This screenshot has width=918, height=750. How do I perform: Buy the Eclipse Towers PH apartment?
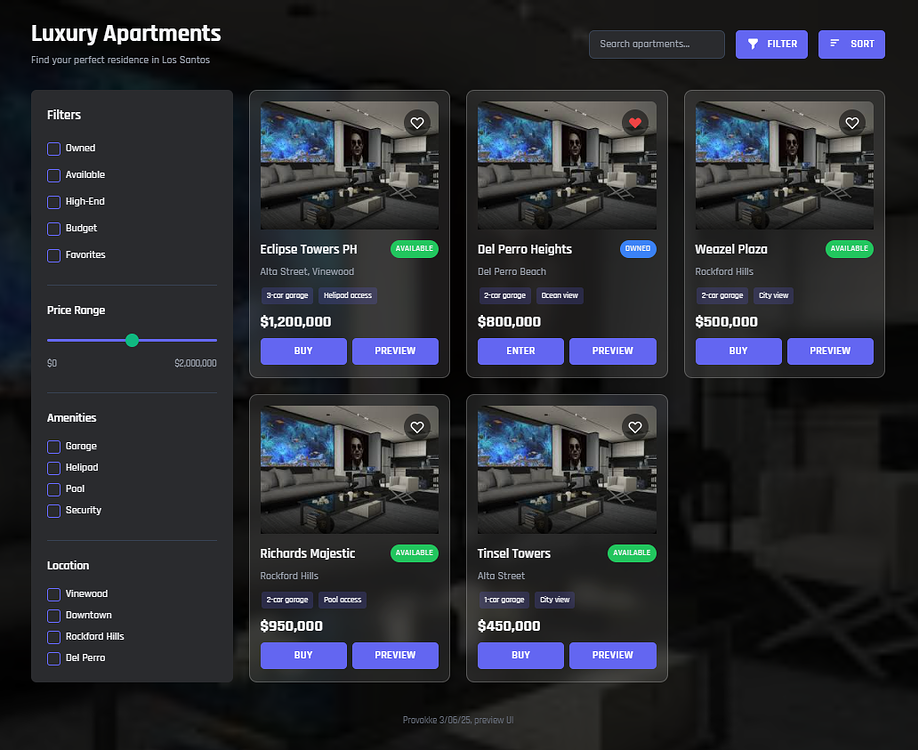303,351
